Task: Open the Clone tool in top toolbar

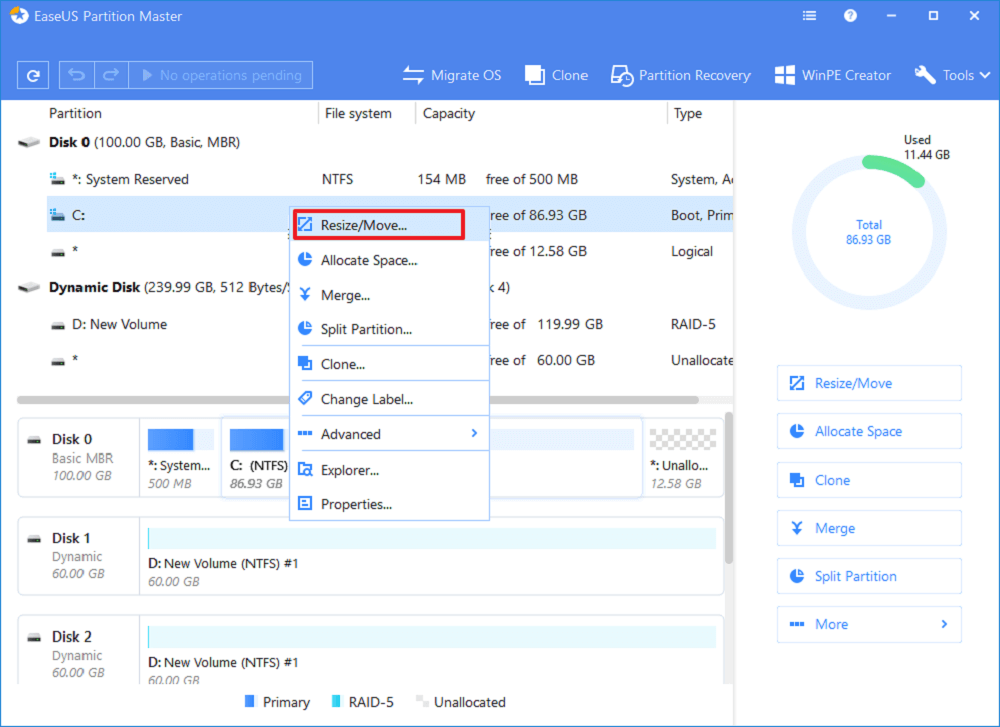Action: (556, 75)
